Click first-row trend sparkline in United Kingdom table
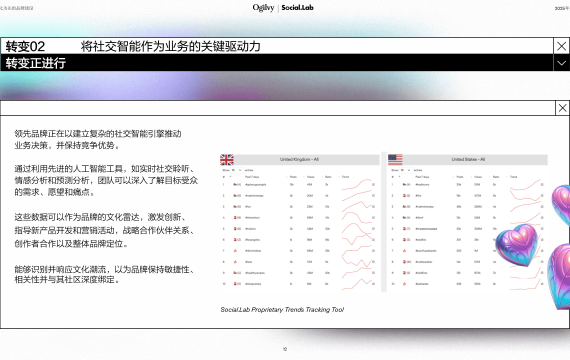 tap(357, 184)
